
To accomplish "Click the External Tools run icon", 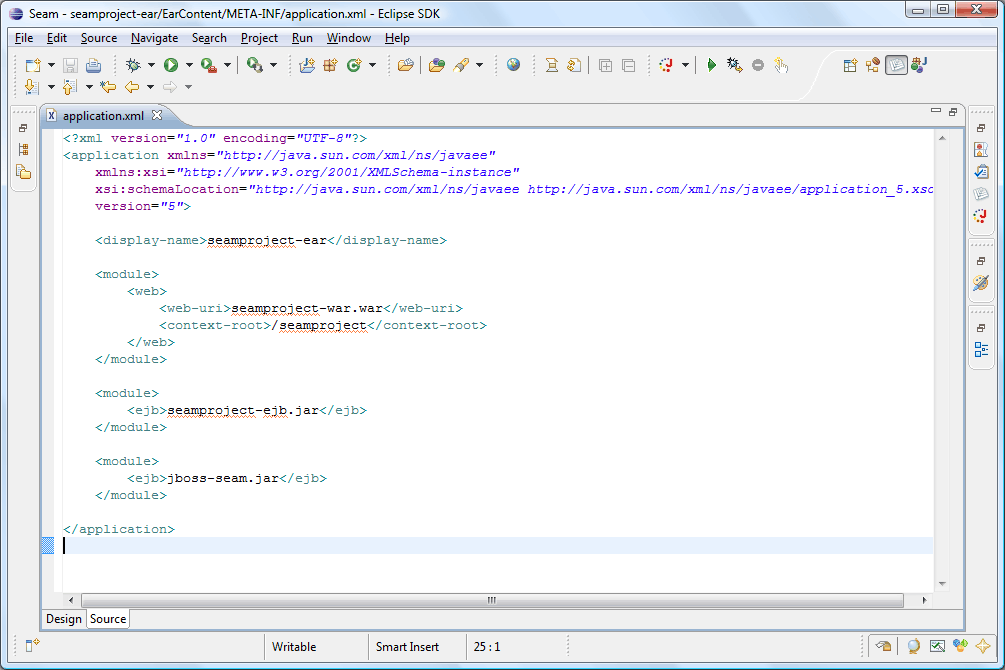I will click(208, 65).
